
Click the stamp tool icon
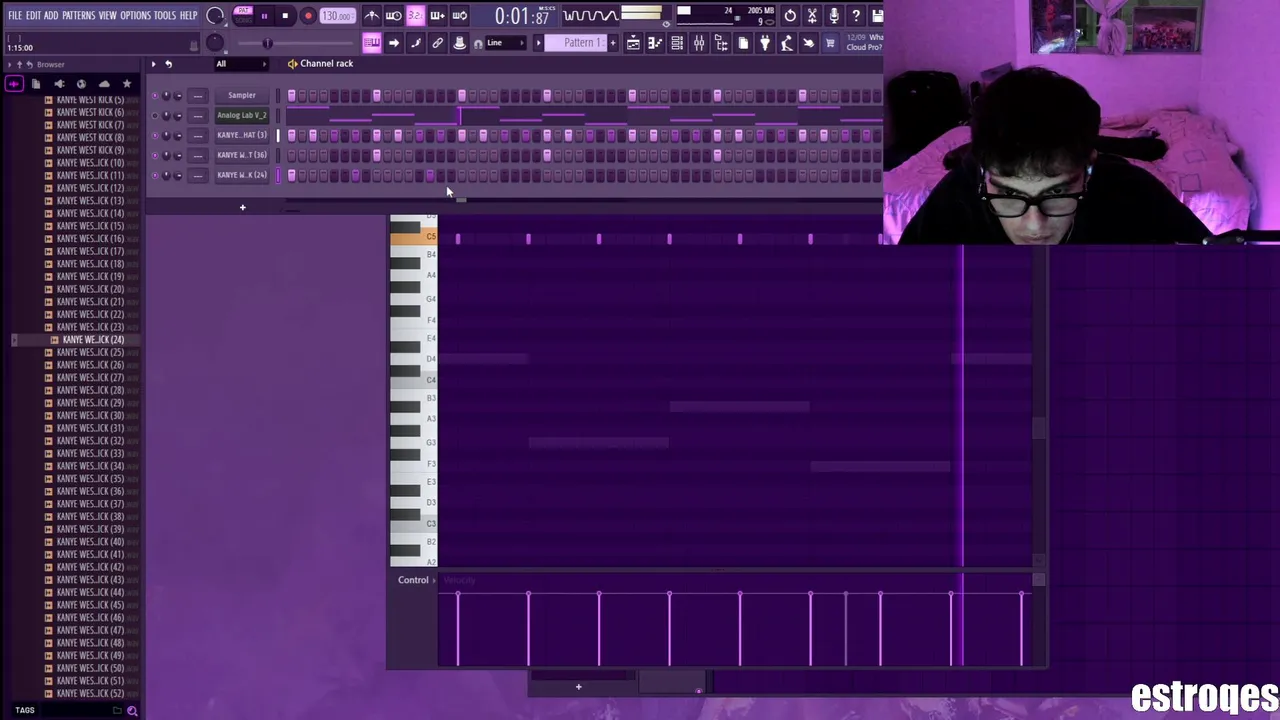459,43
